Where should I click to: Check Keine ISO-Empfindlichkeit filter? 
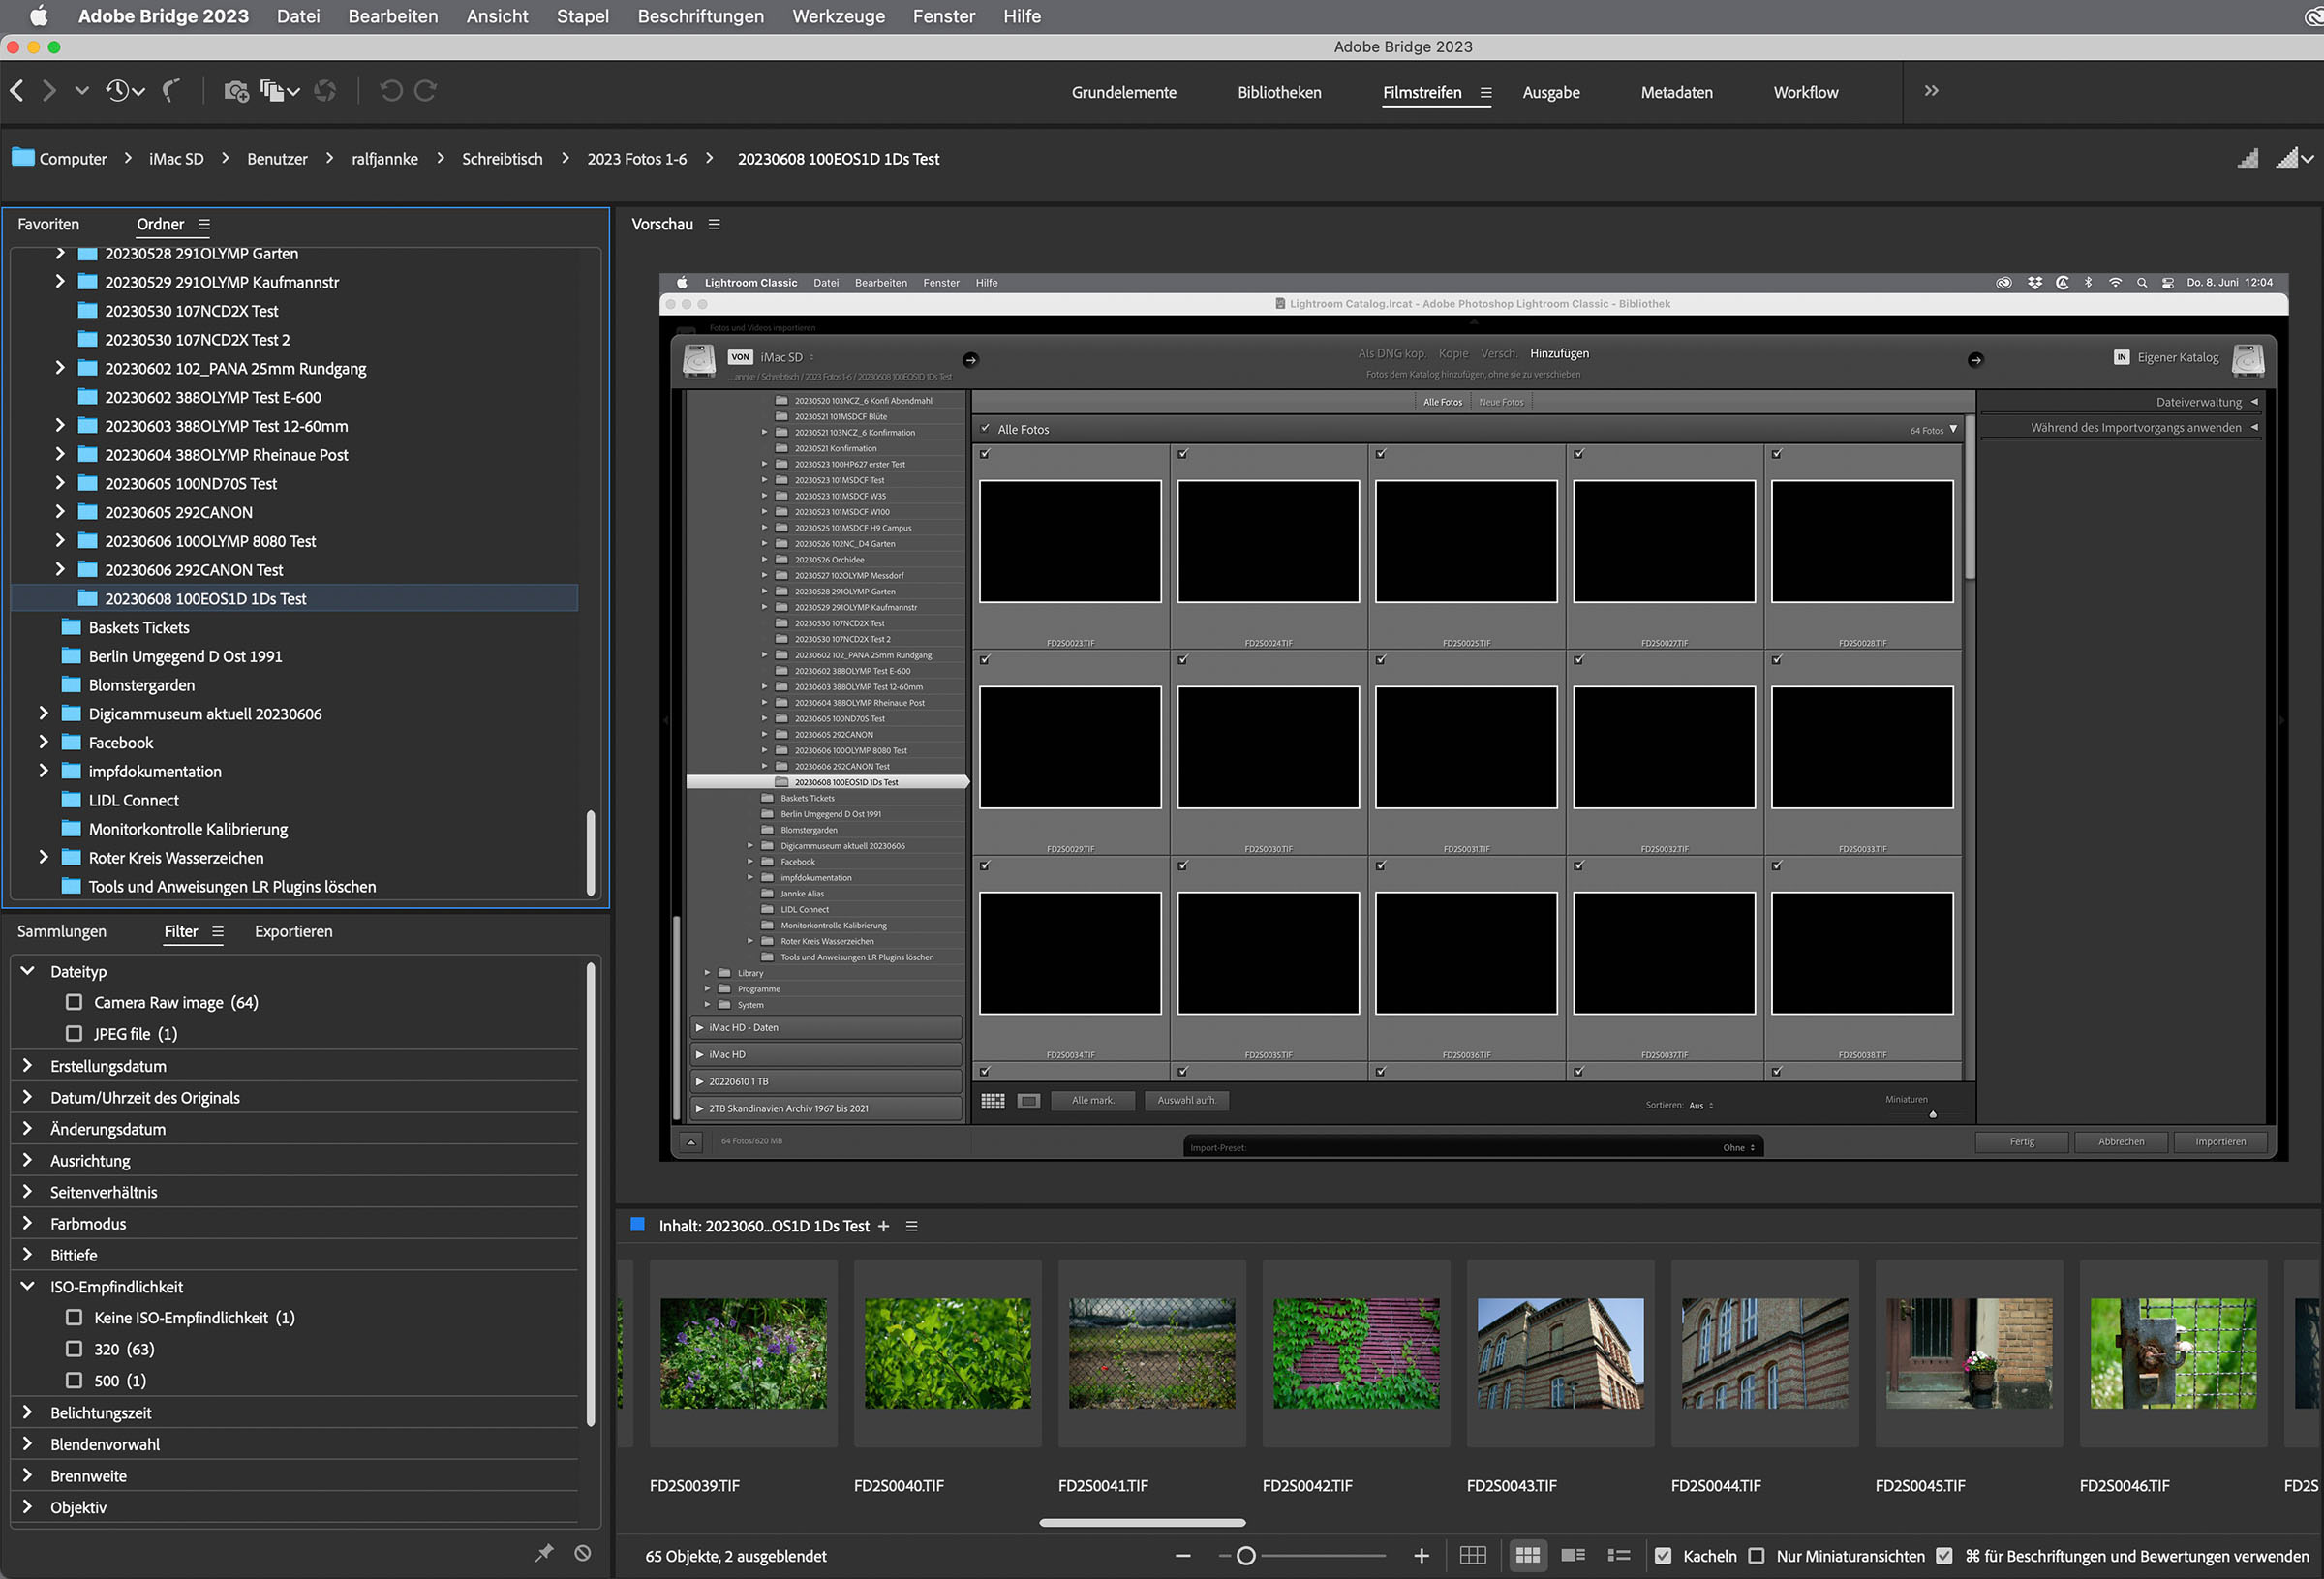tap(74, 1317)
